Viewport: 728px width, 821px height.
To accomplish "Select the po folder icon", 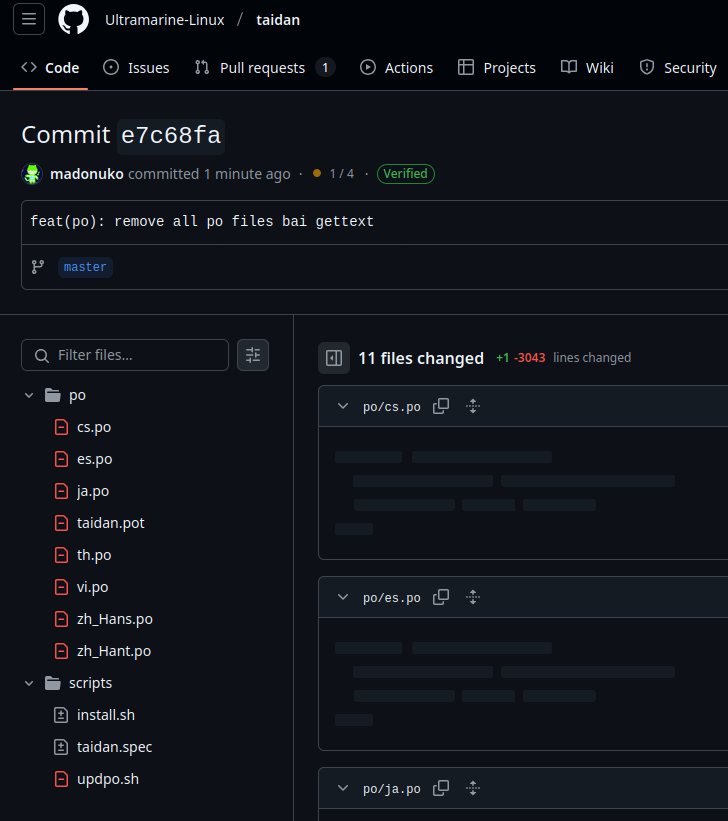I will [x=53, y=395].
